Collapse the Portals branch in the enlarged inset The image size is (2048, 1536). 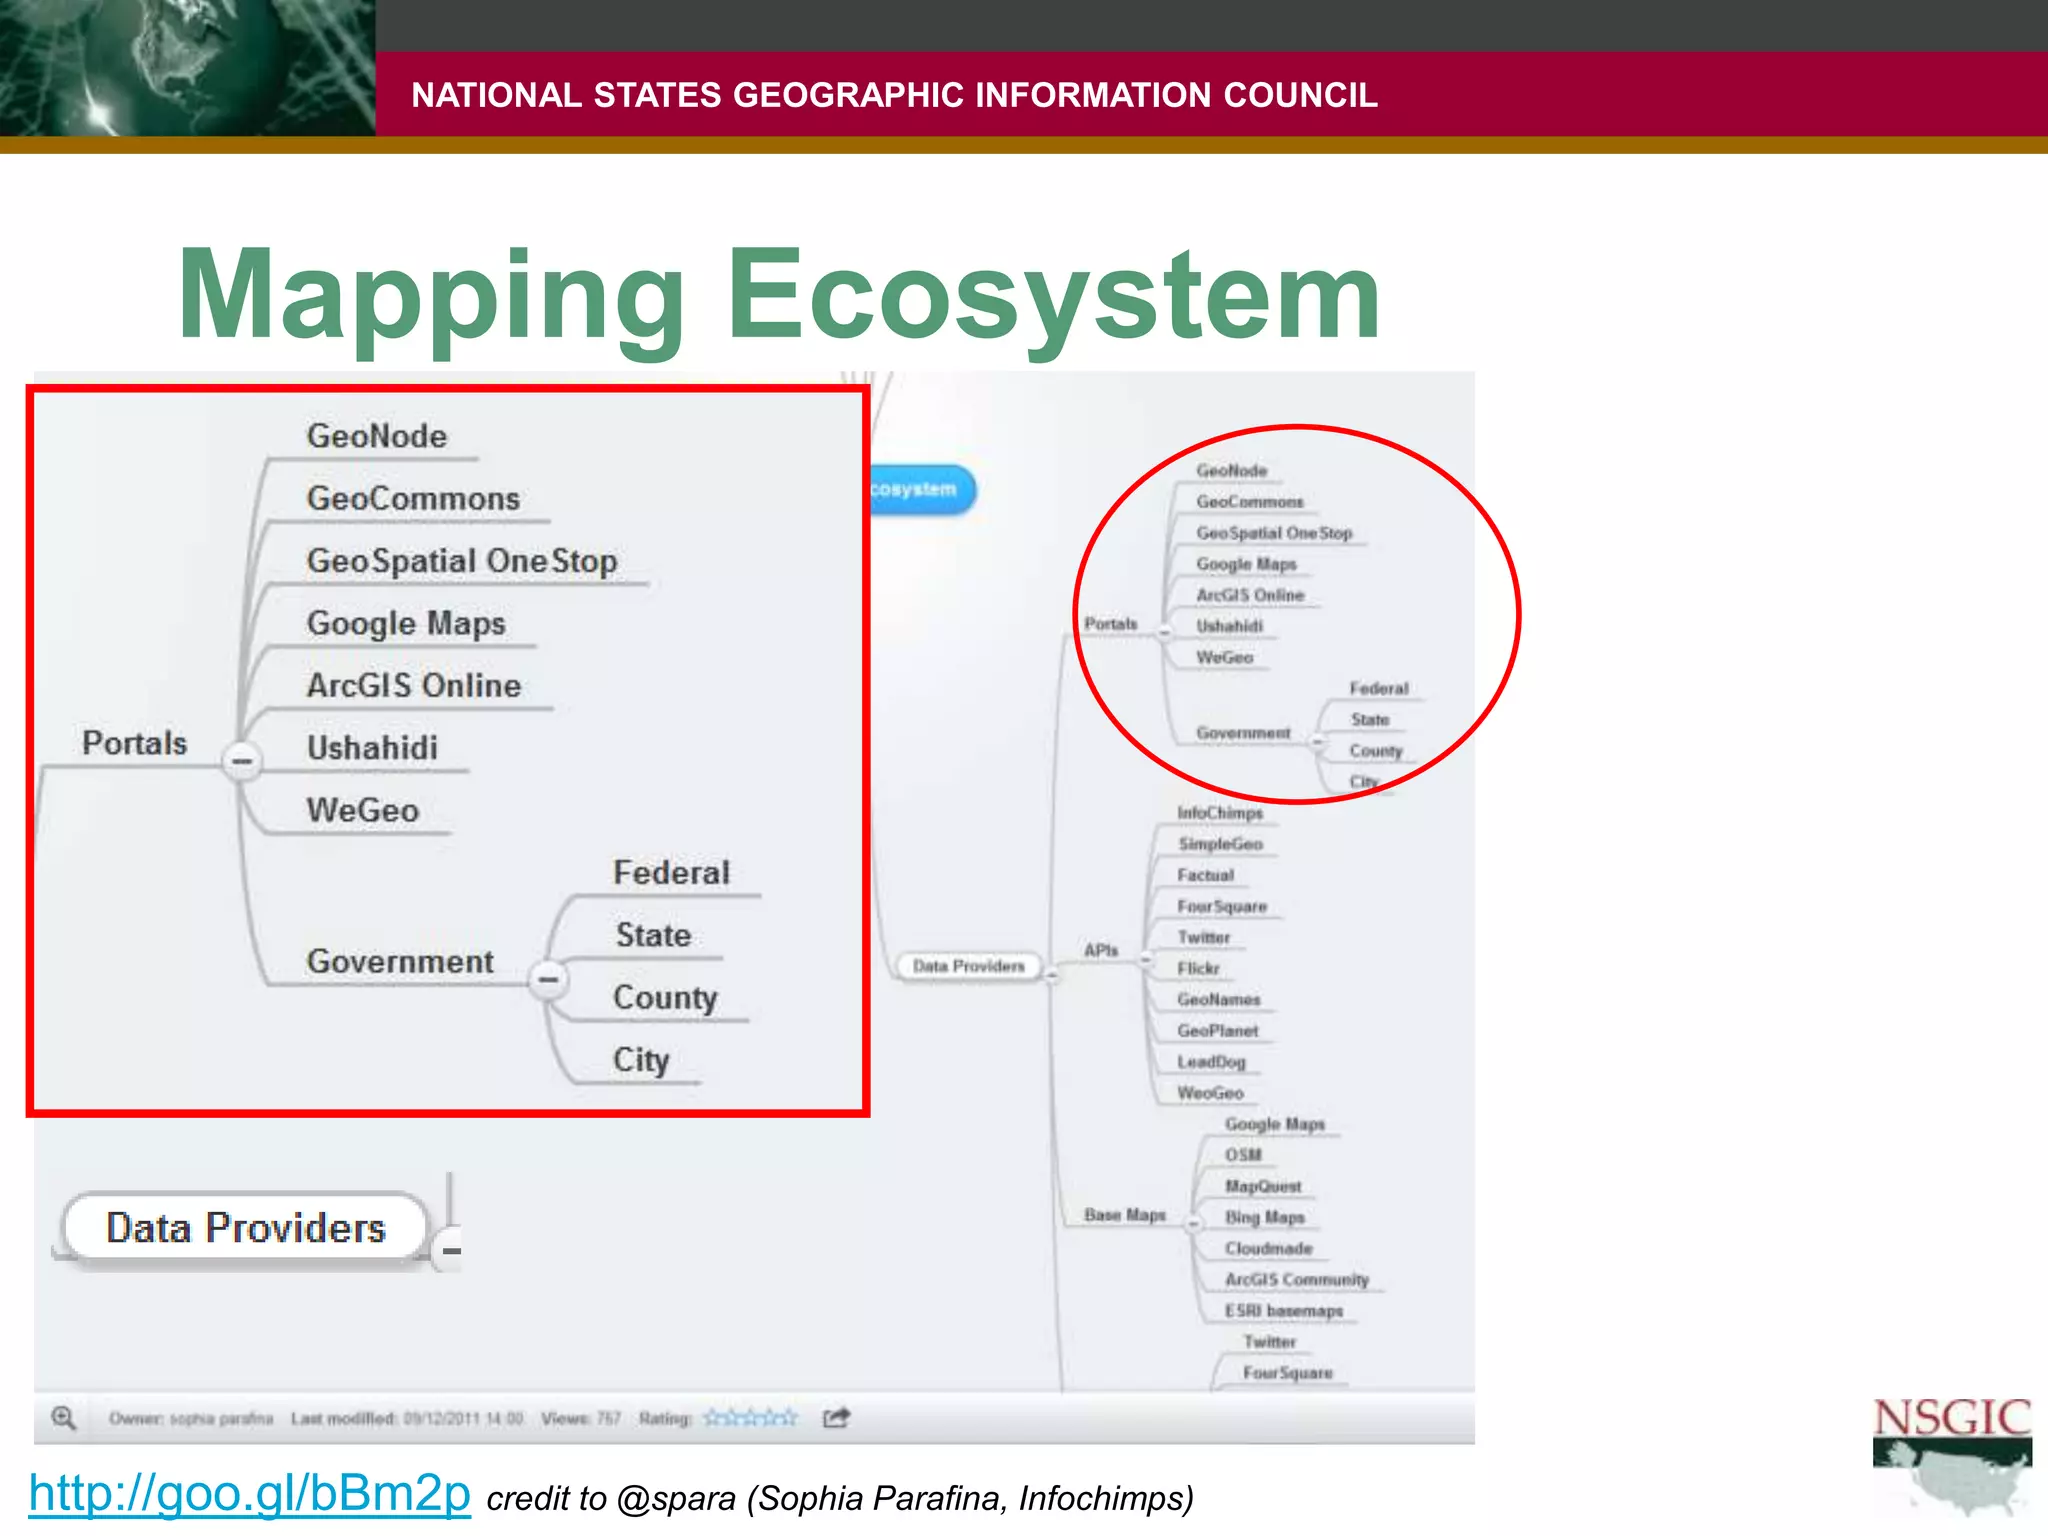[x=241, y=761]
